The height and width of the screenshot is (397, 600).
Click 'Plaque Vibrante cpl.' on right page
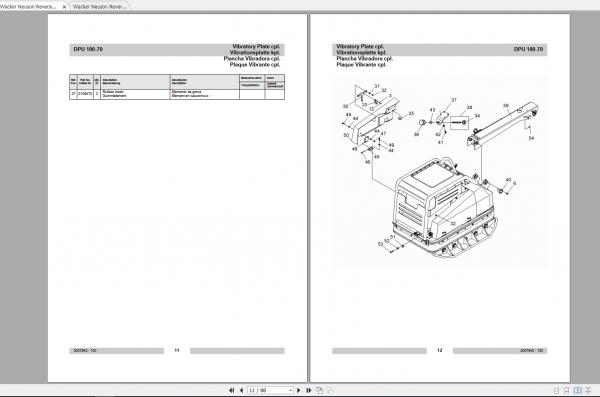coord(361,65)
